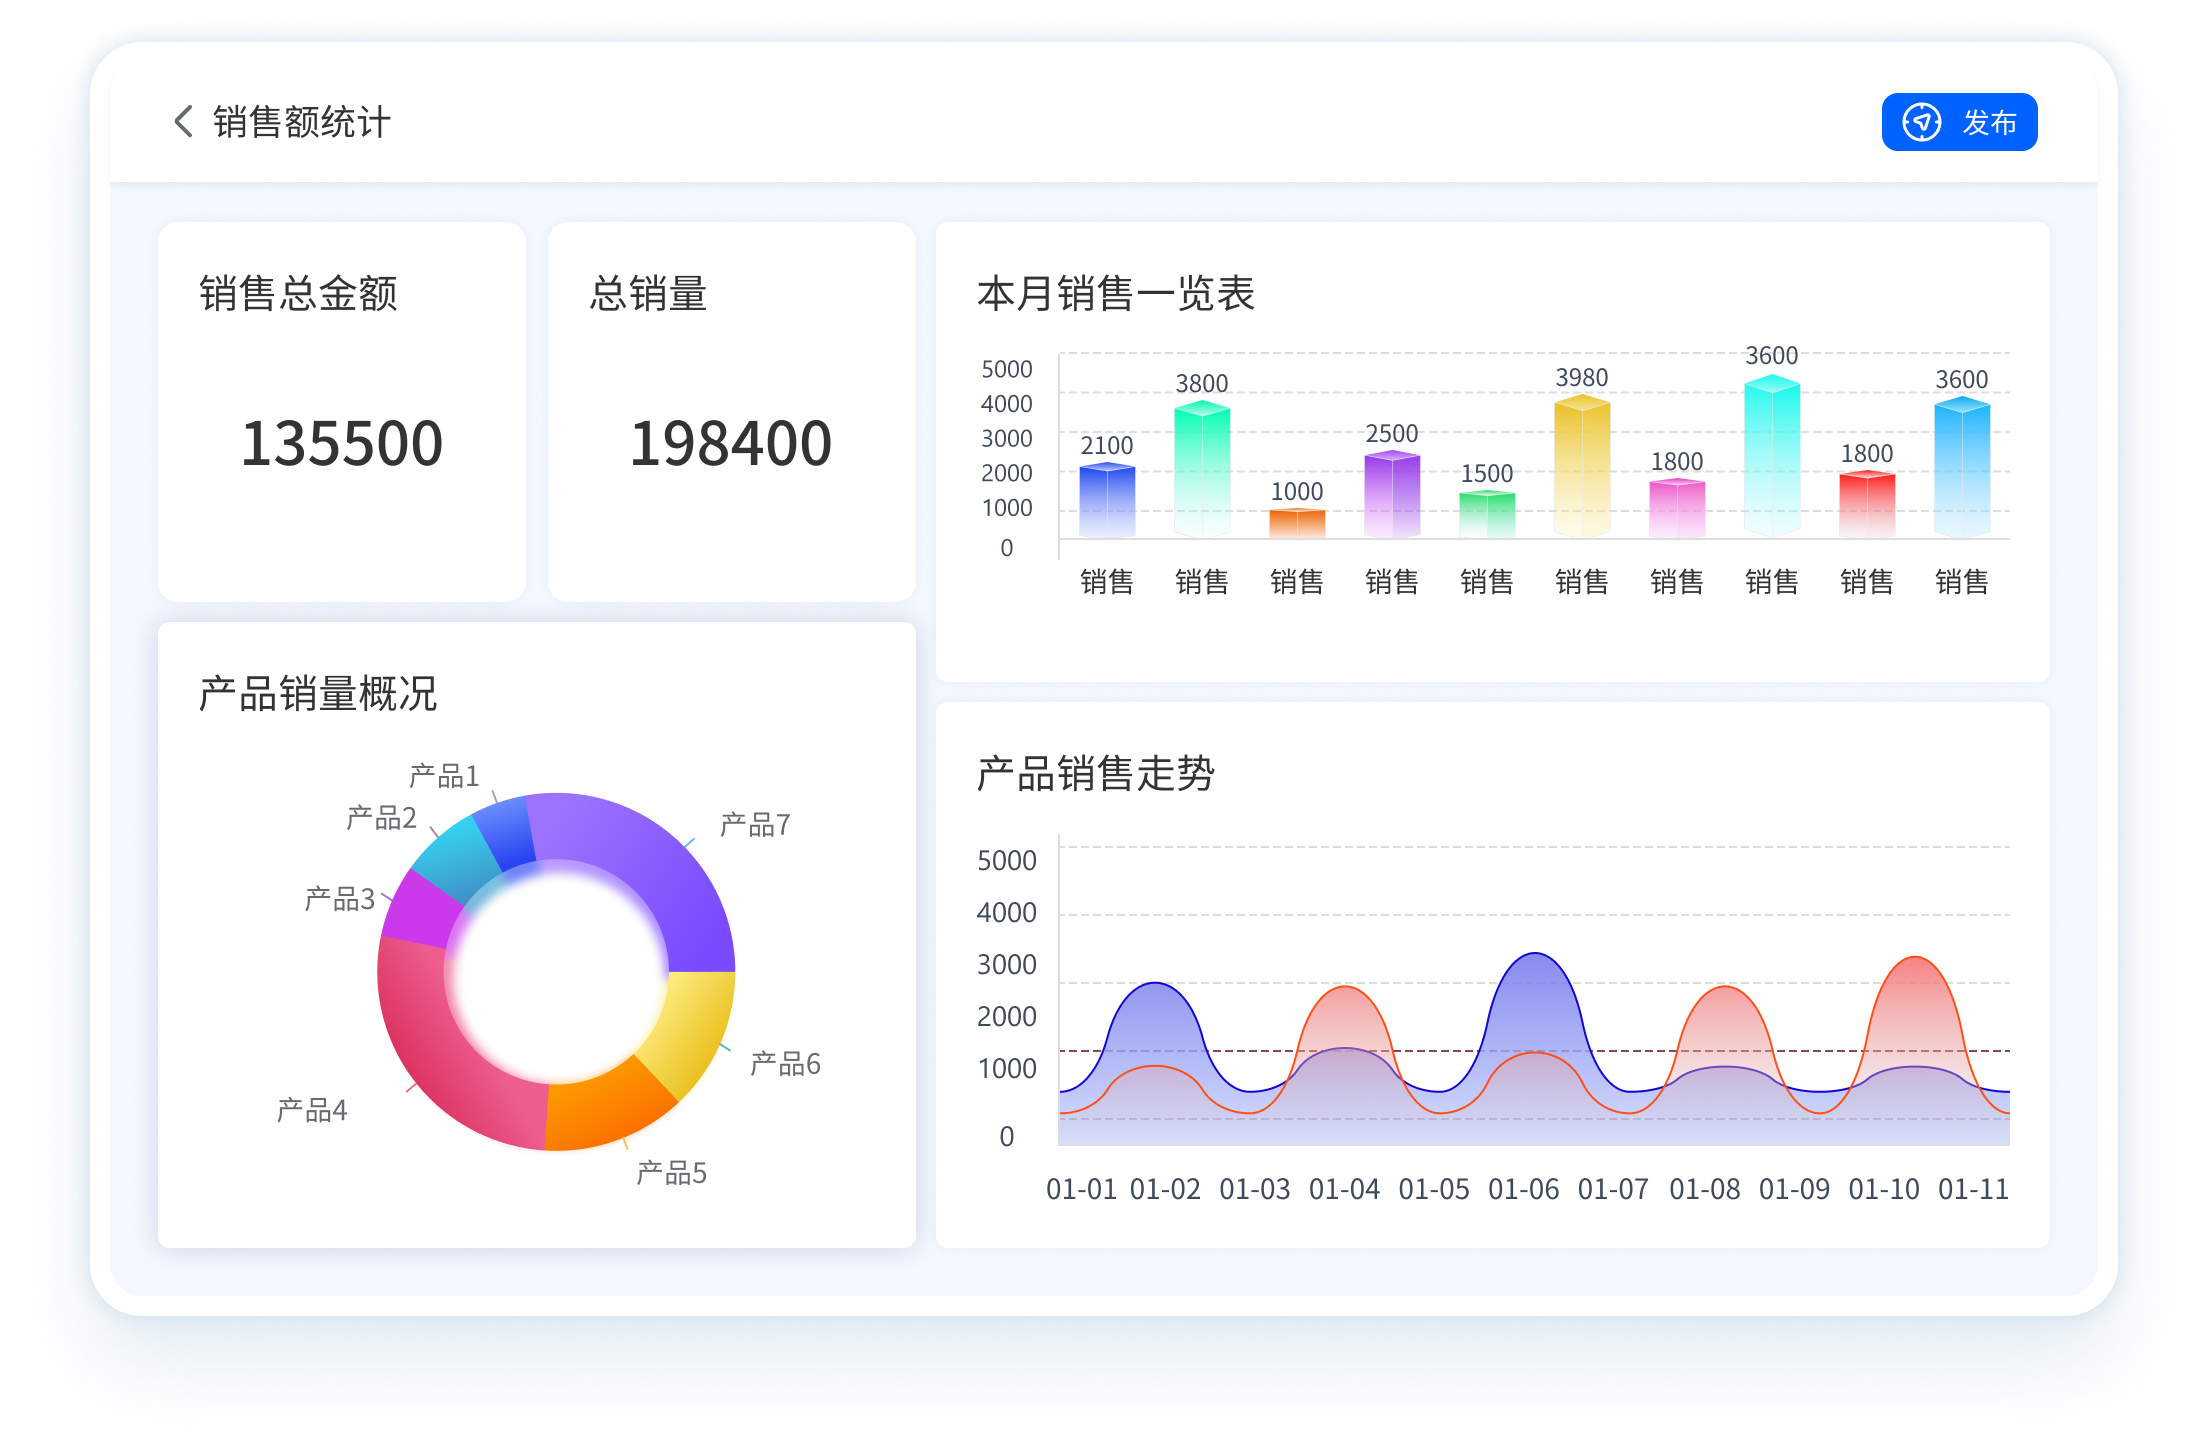Click the 销售额统计 page title
The height and width of the screenshot is (1454, 2208).
[x=301, y=122]
